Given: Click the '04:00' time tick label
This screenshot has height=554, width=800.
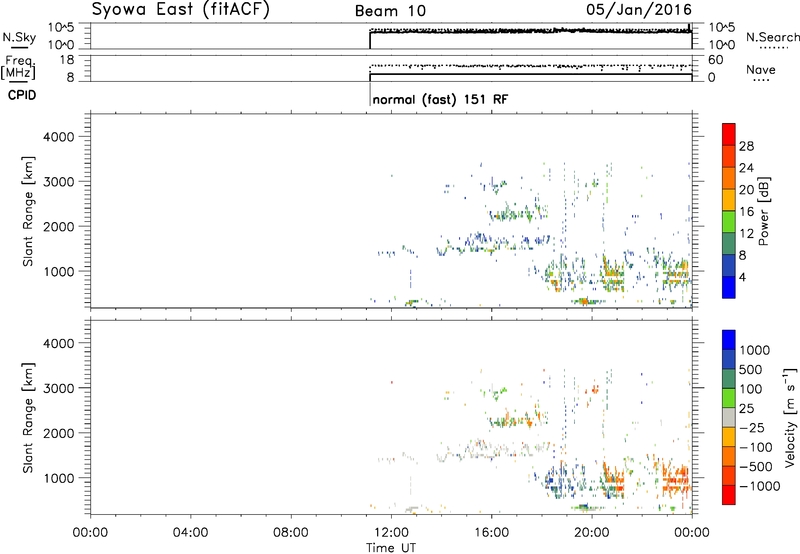Looking at the screenshot, I should 190,533.
